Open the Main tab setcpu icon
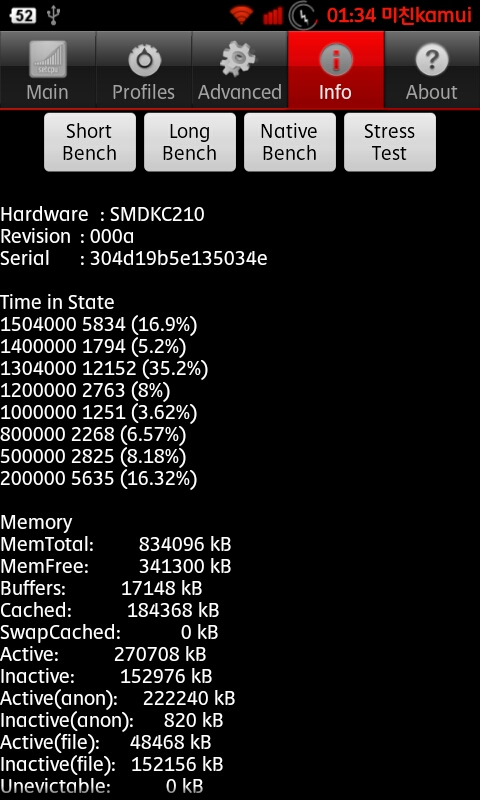 47,59
